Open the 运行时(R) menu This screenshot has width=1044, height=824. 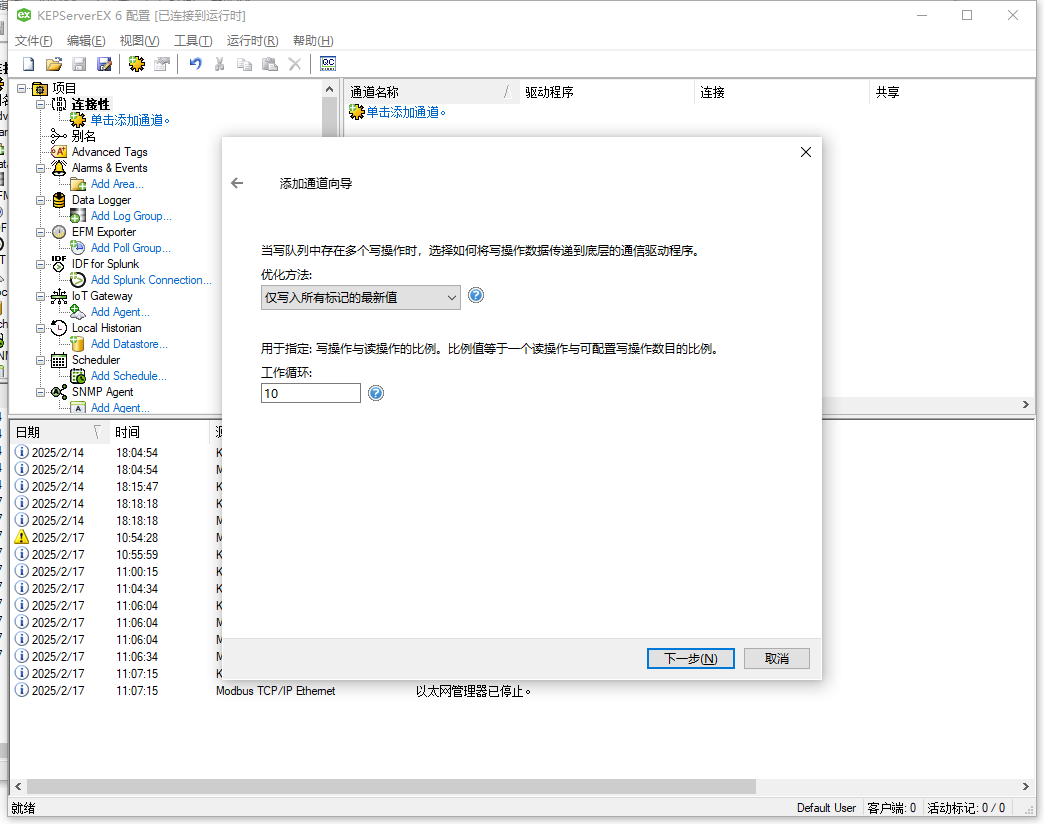252,41
